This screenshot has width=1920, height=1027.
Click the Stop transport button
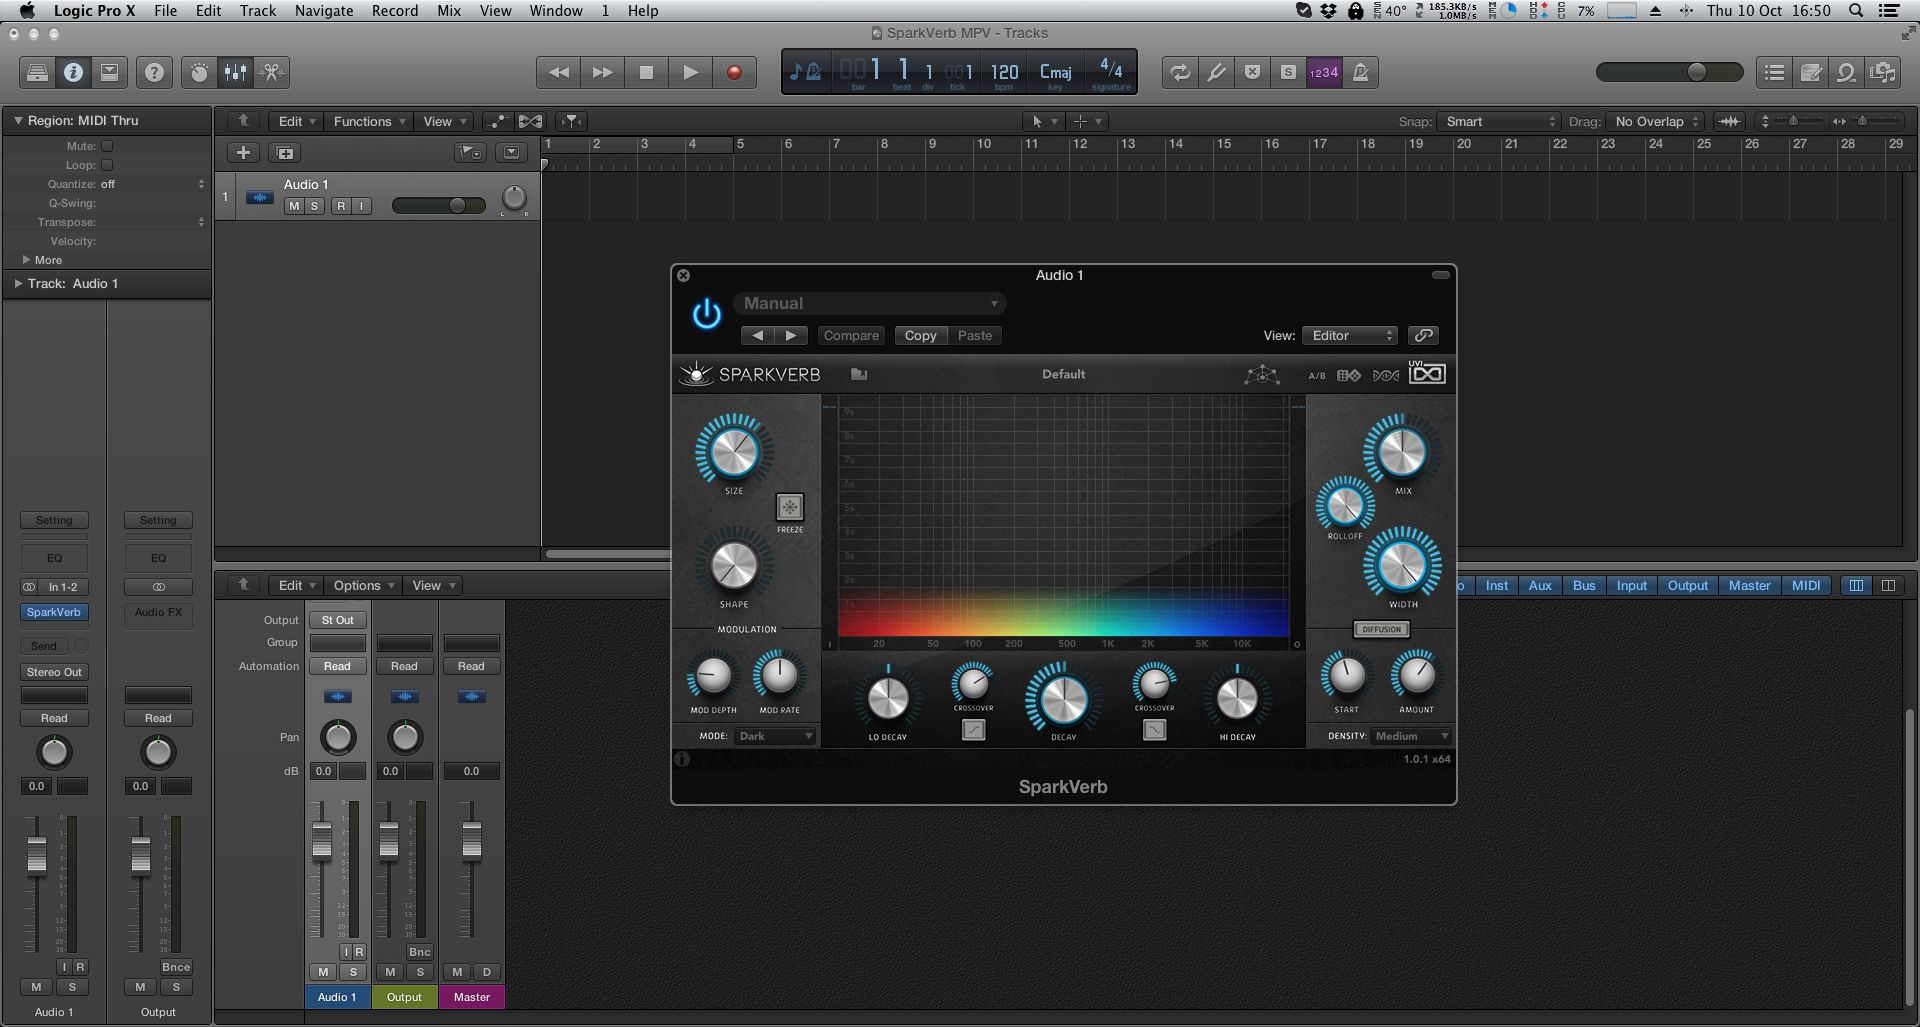click(647, 72)
